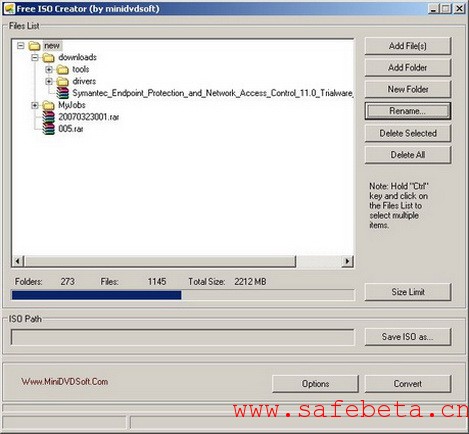The image size is (469, 434).
Task: Click the folder icon of new
Action: (34, 46)
